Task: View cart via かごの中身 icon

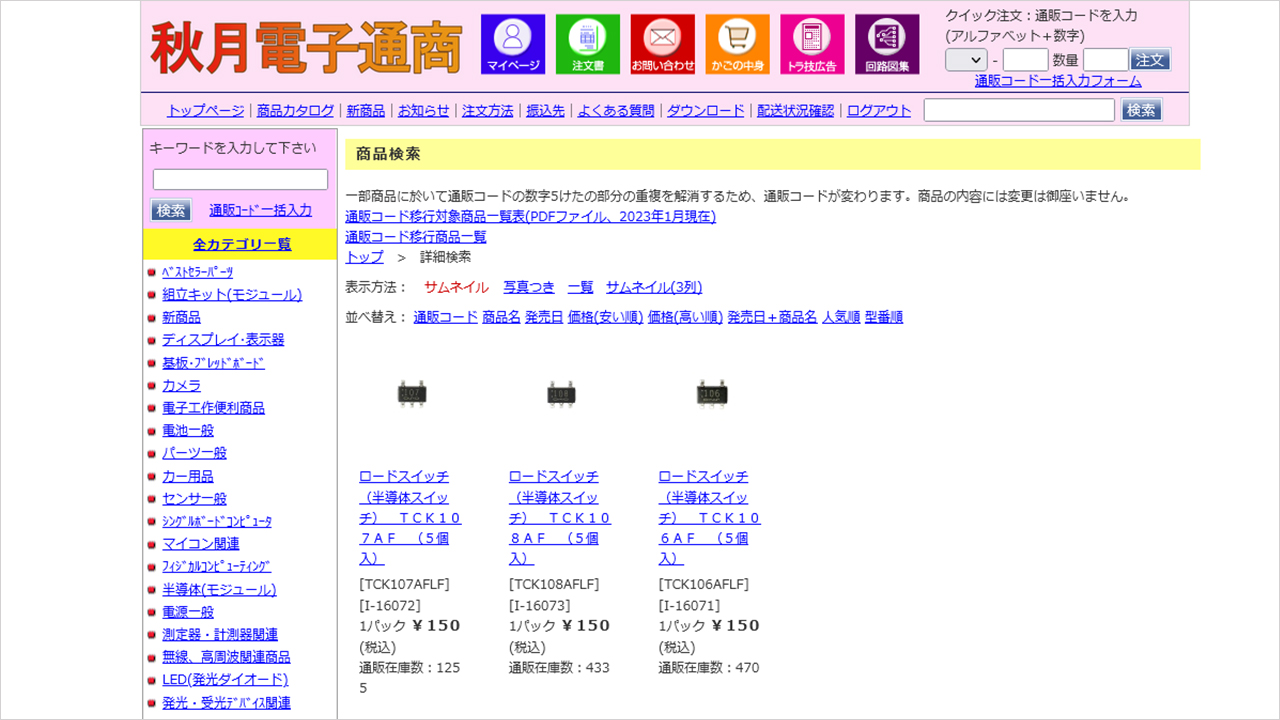Action: click(737, 44)
